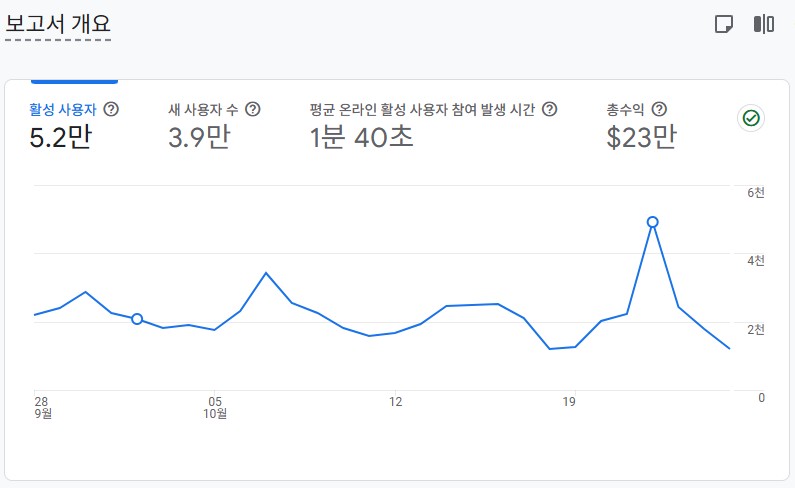
Task: Click the 3.9만 new users value
Action: coord(199,137)
